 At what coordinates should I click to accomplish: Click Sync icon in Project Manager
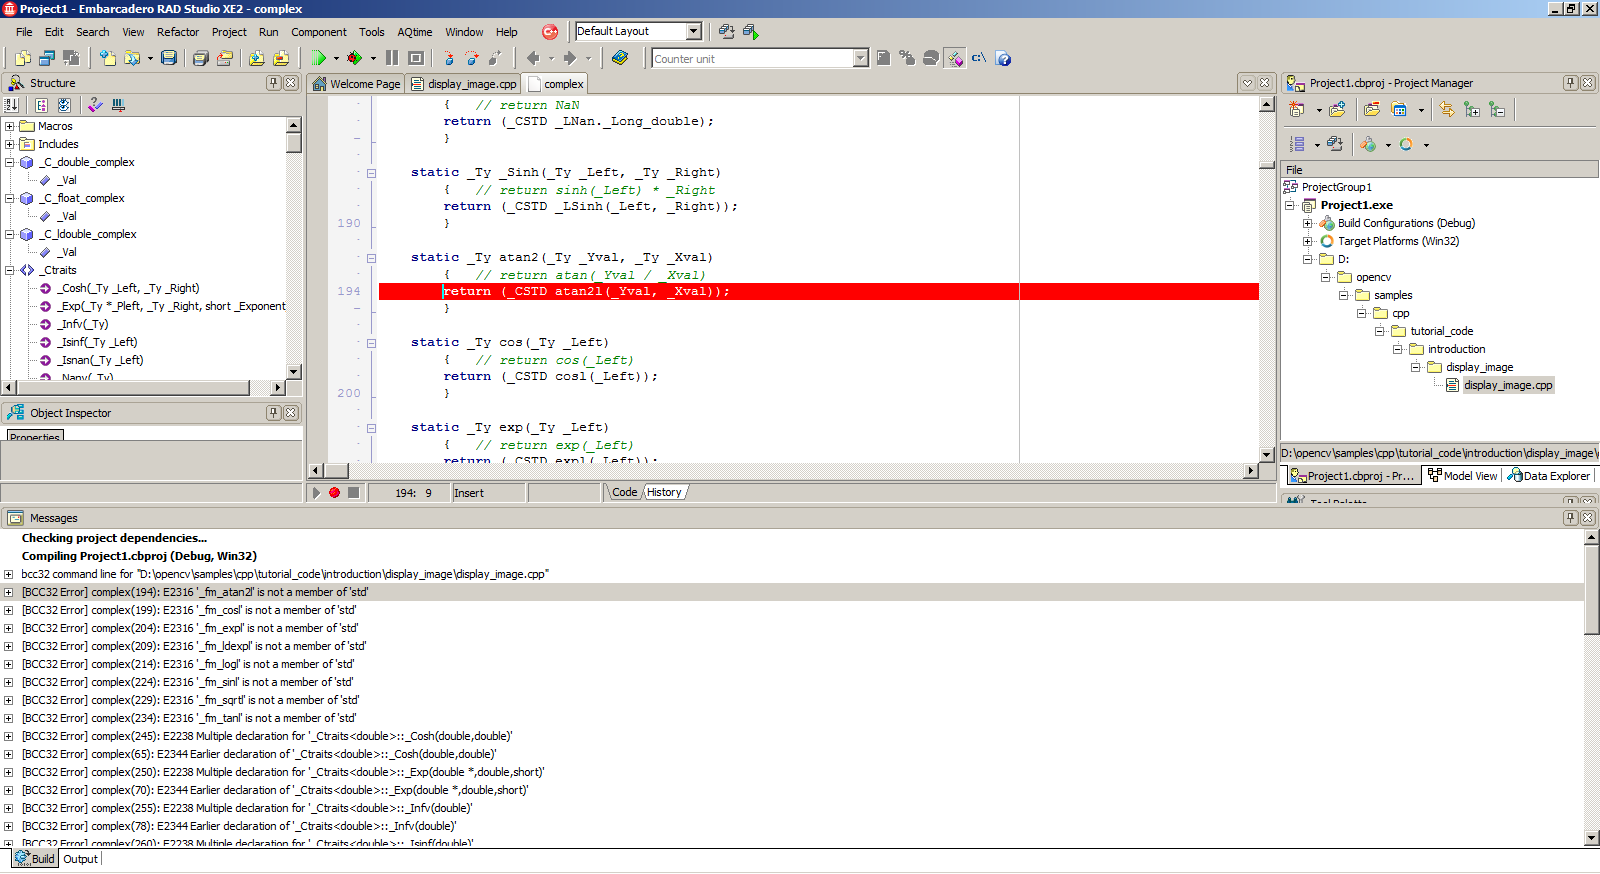coord(1447,110)
